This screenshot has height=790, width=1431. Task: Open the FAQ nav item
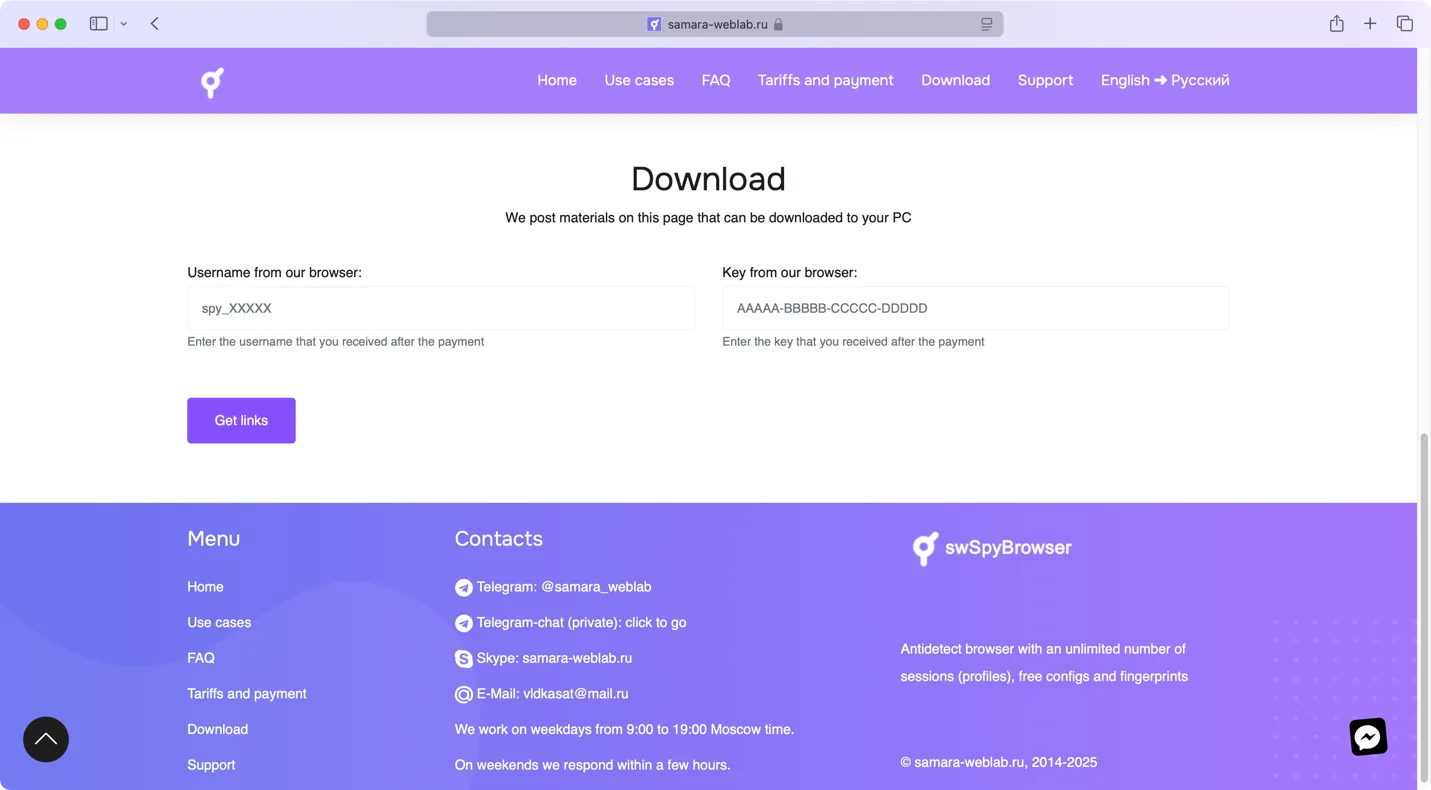pyautogui.click(x=716, y=80)
